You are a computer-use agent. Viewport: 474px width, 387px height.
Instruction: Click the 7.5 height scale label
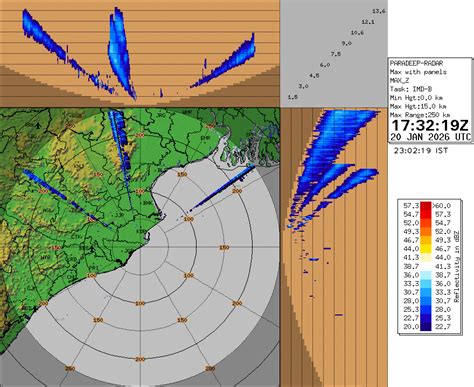coord(336,54)
